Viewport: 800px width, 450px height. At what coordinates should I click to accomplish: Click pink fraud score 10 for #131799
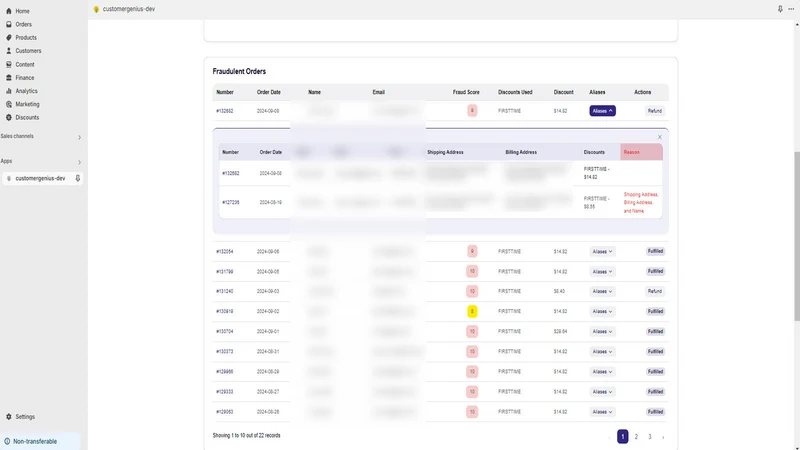coord(472,271)
